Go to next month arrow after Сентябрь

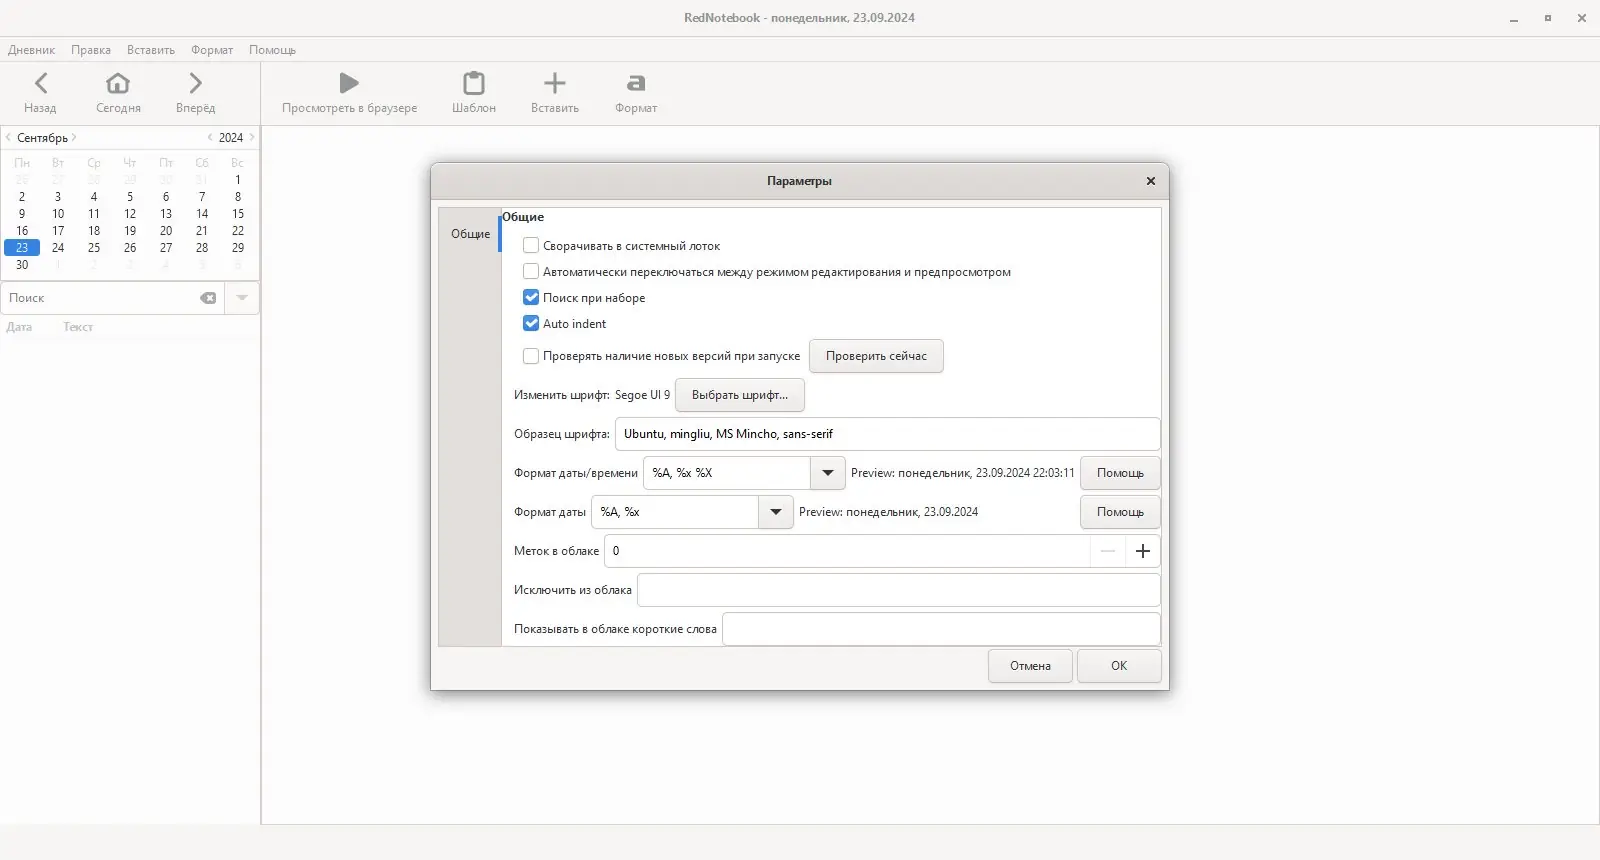(74, 137)
